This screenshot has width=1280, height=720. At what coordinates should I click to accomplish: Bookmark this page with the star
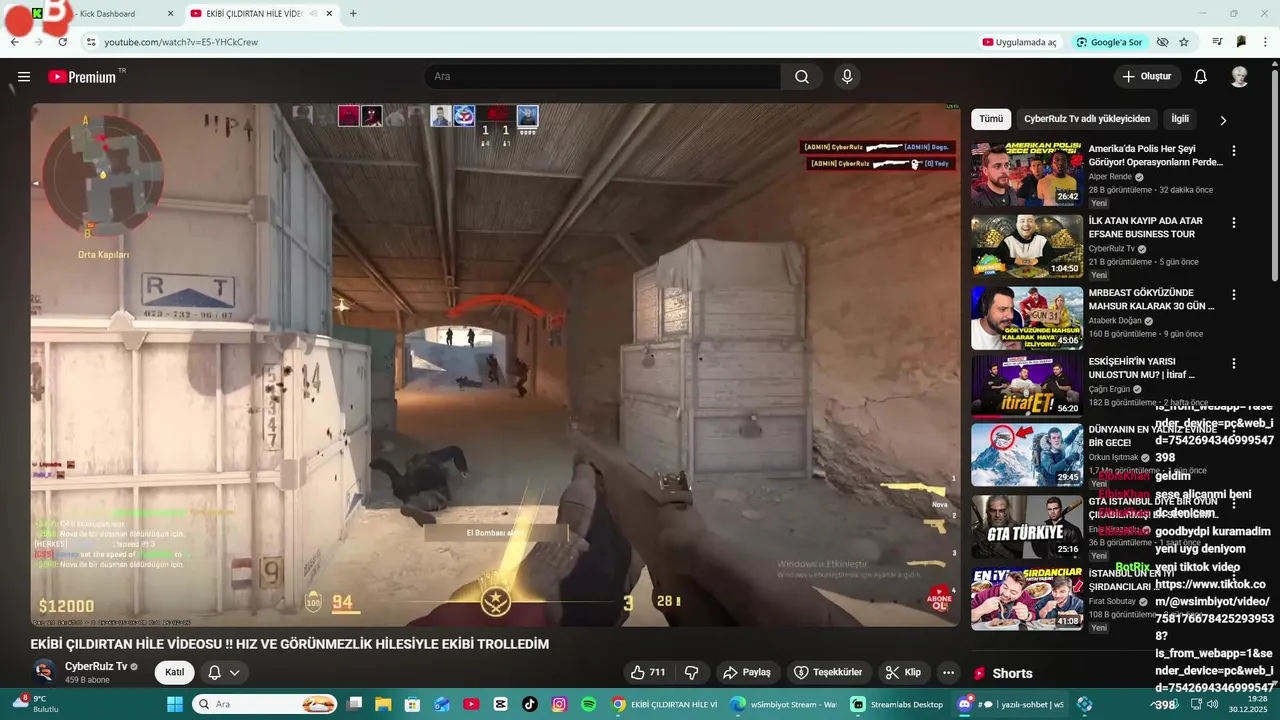pos(1184,42)
